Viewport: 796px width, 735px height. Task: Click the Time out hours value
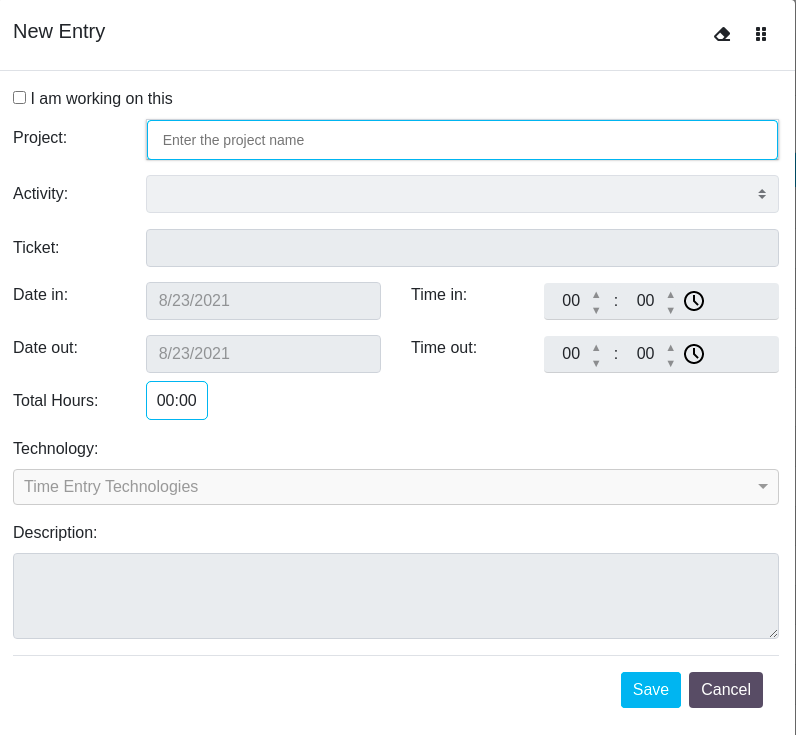pyautogui.click(x=571, y=353)
